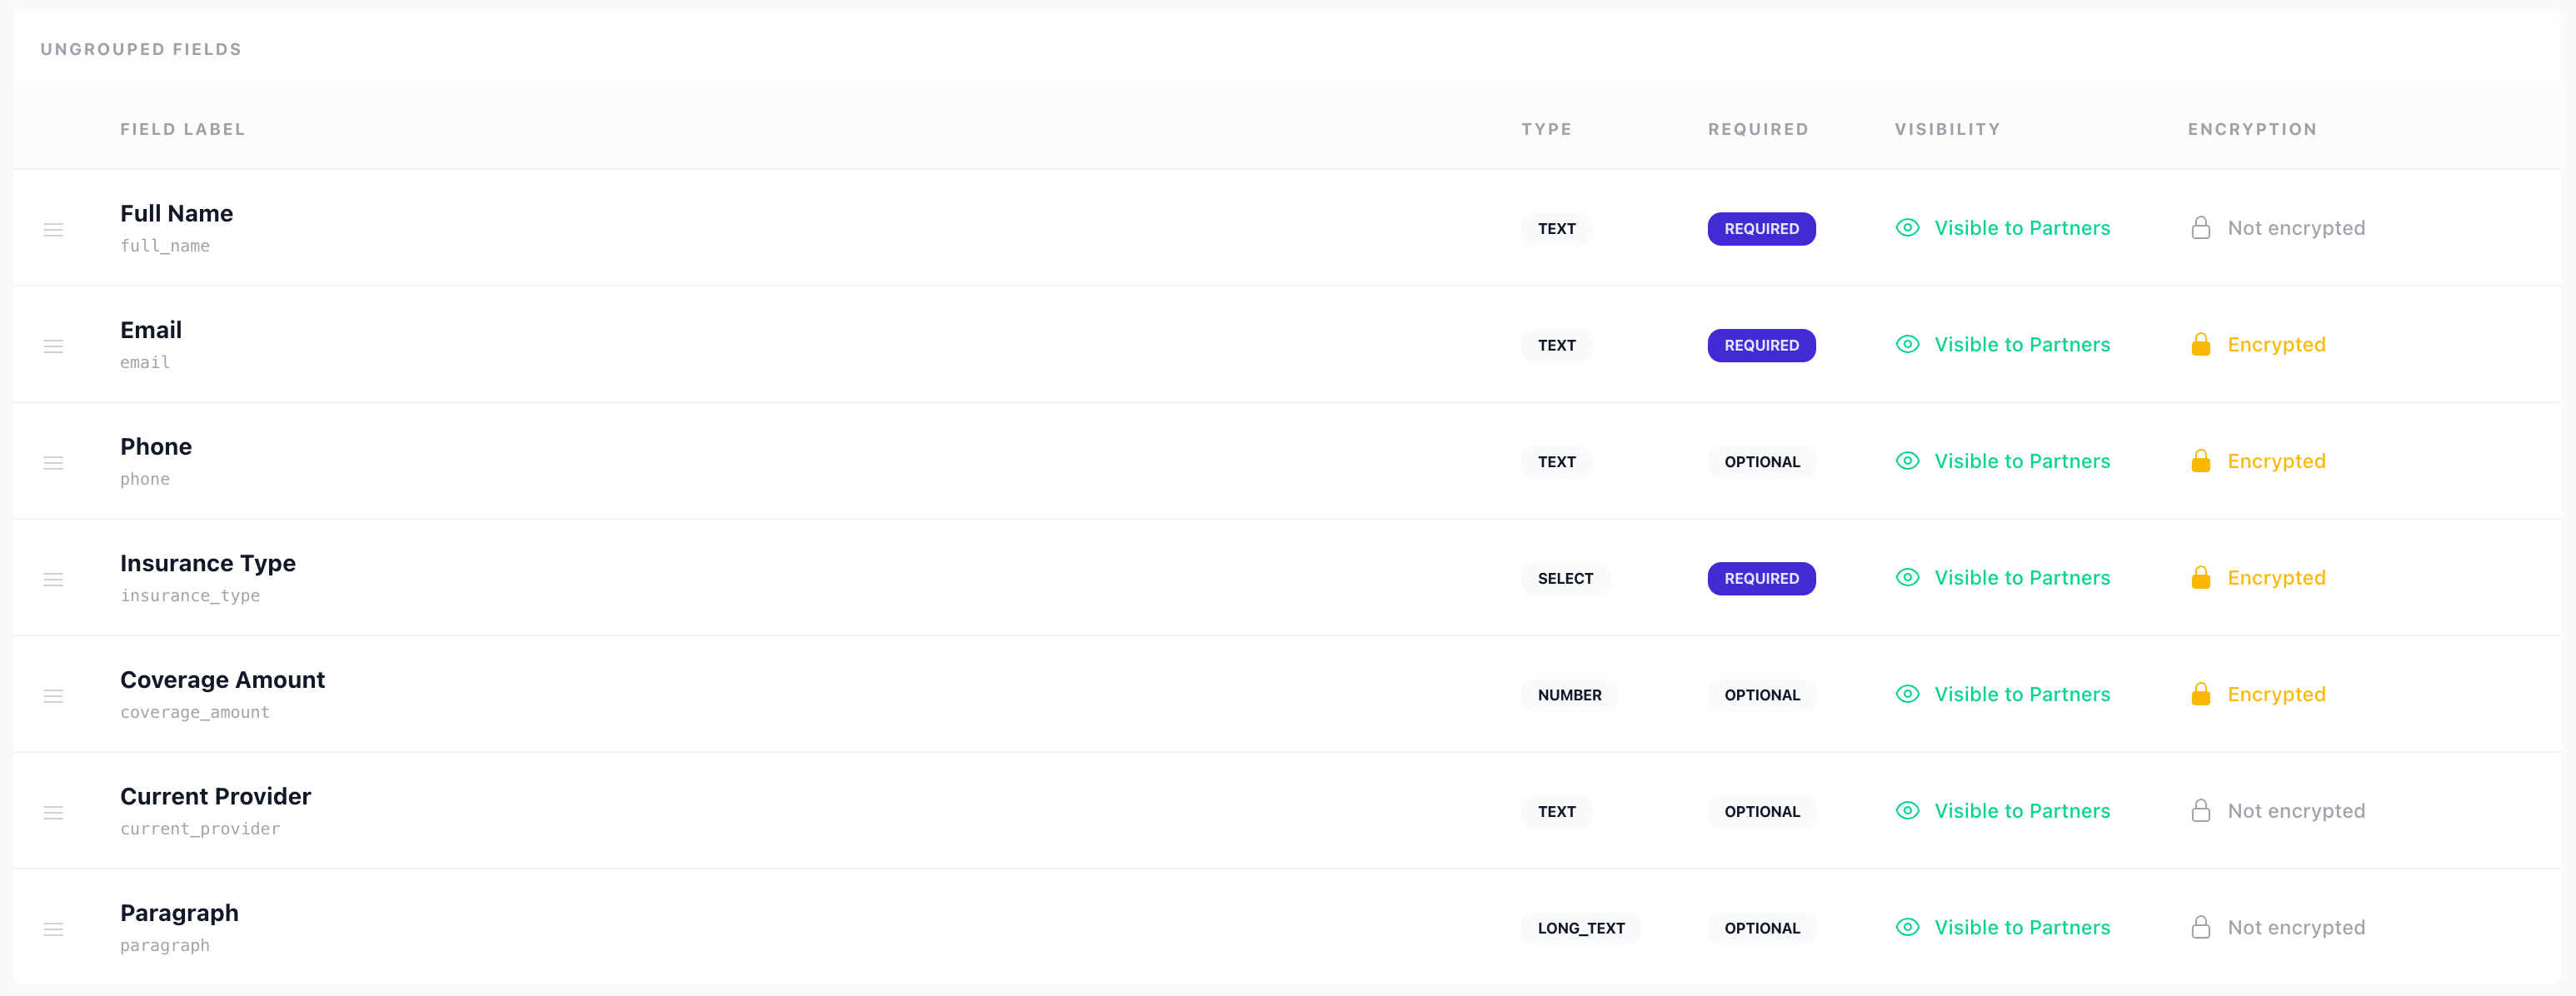Click the yellow lock icon for Email

pyautogui.click(x=2200, y=345)
